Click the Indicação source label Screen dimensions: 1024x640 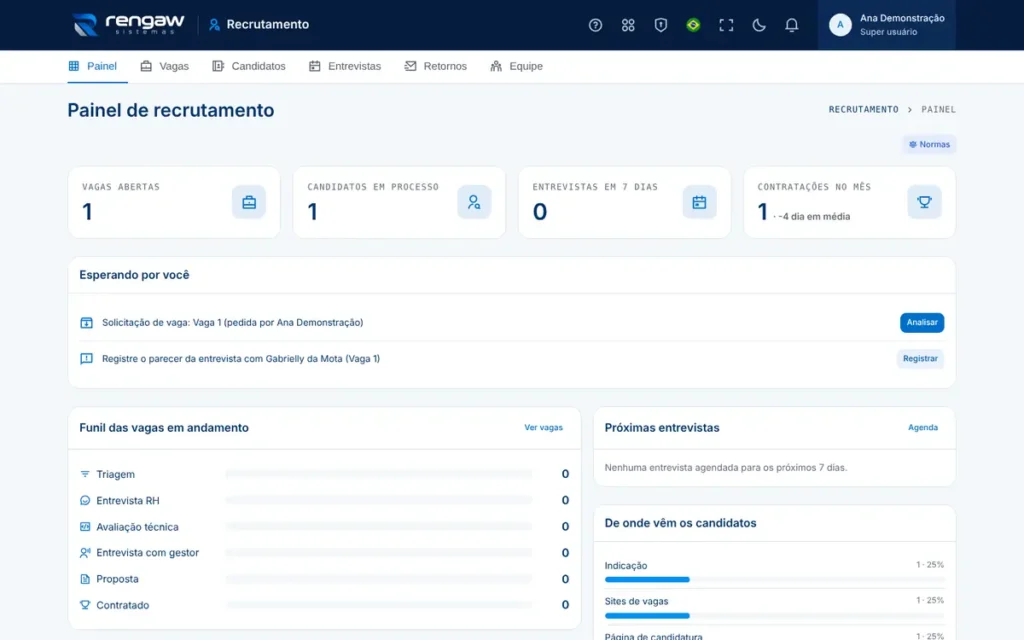click(626, 566)
